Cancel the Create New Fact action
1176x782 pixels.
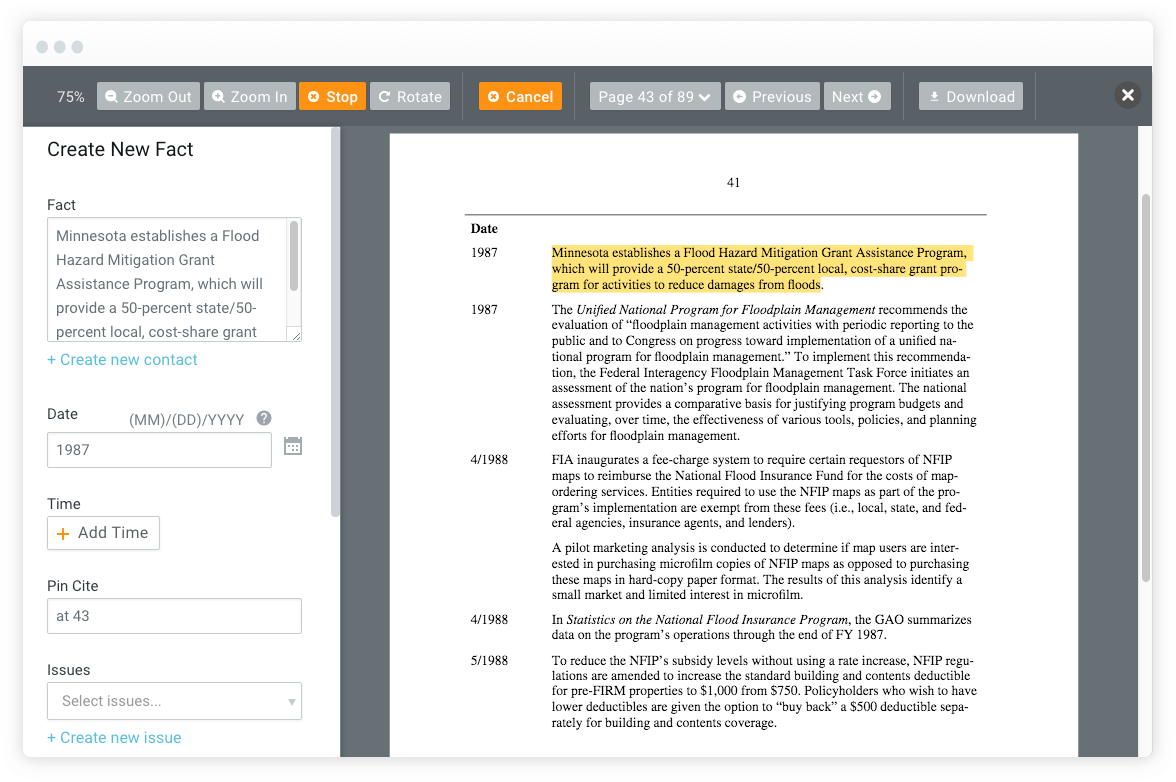tap(520, 96)
